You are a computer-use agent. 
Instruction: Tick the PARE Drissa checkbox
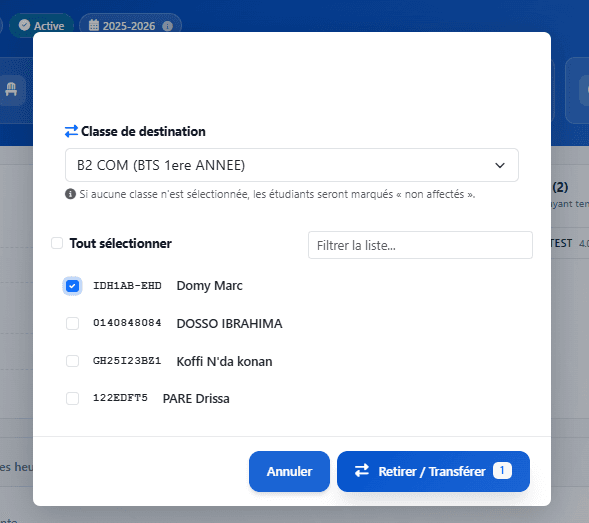coord(72,398)
